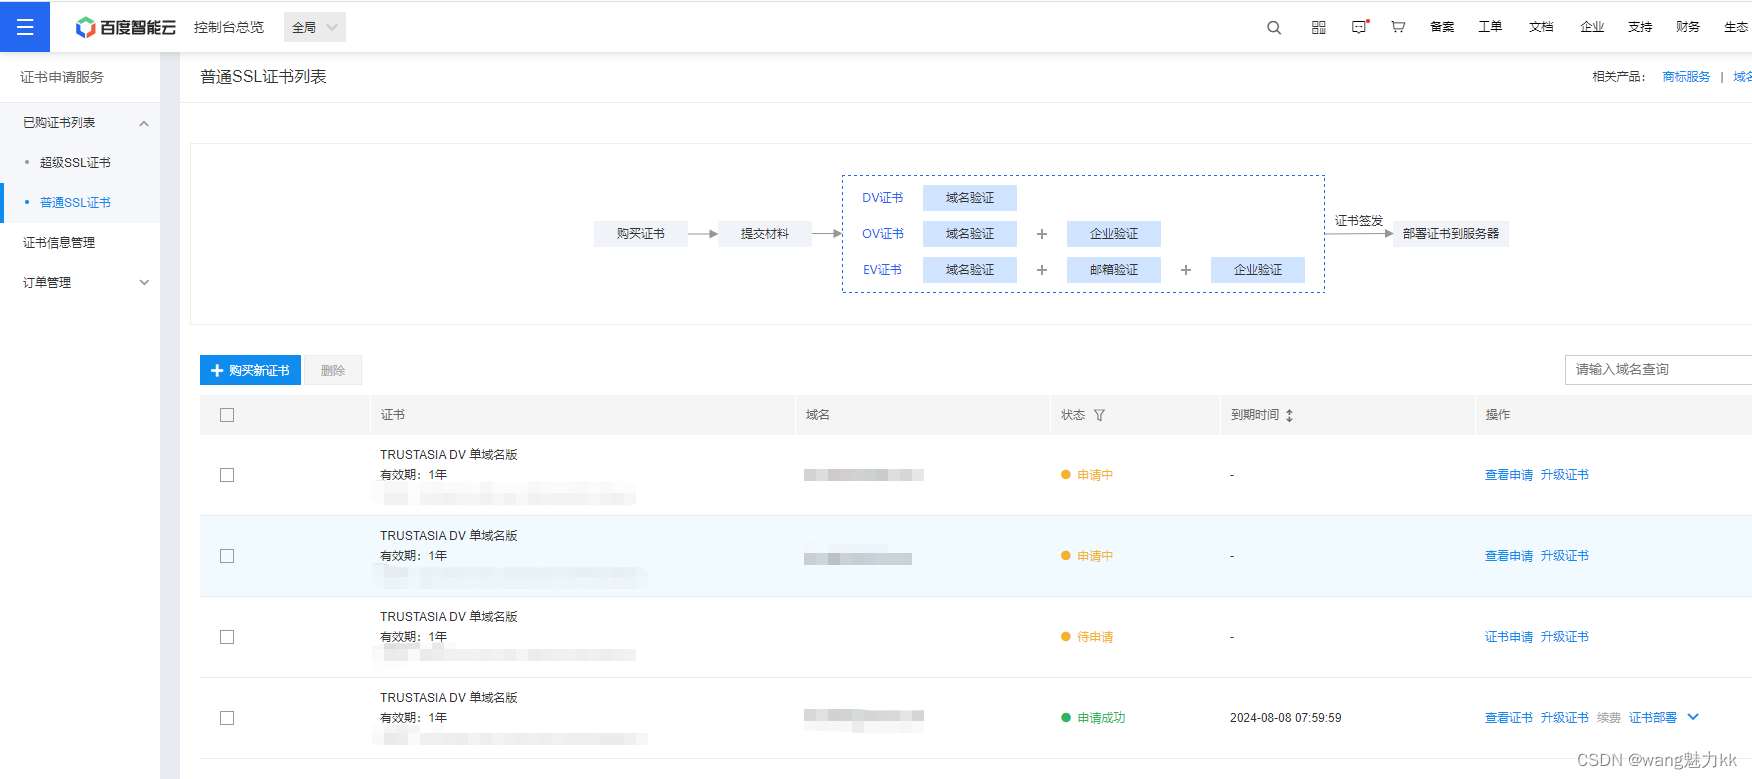Click 升级证书 in the 申请成功 row
The height and width of the screenshot is (779, 1752).
point(1564,718)
